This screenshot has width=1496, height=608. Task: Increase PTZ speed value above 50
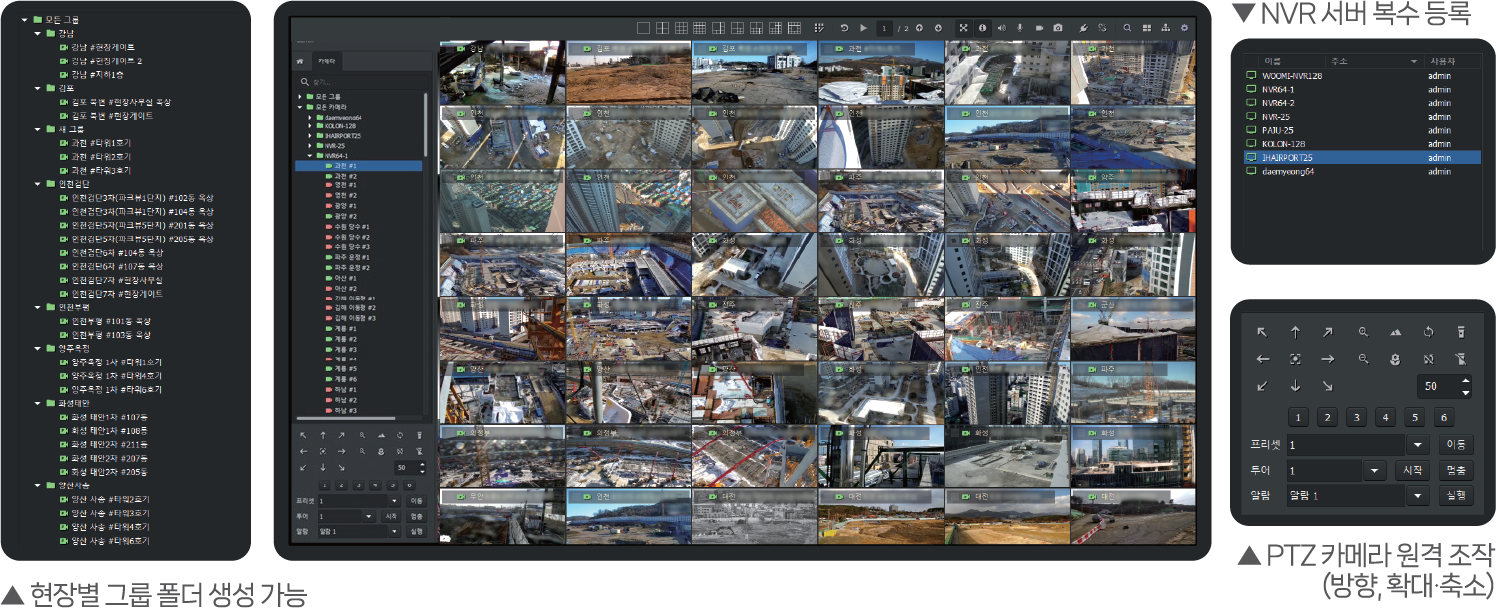(x=1466, y=381)
